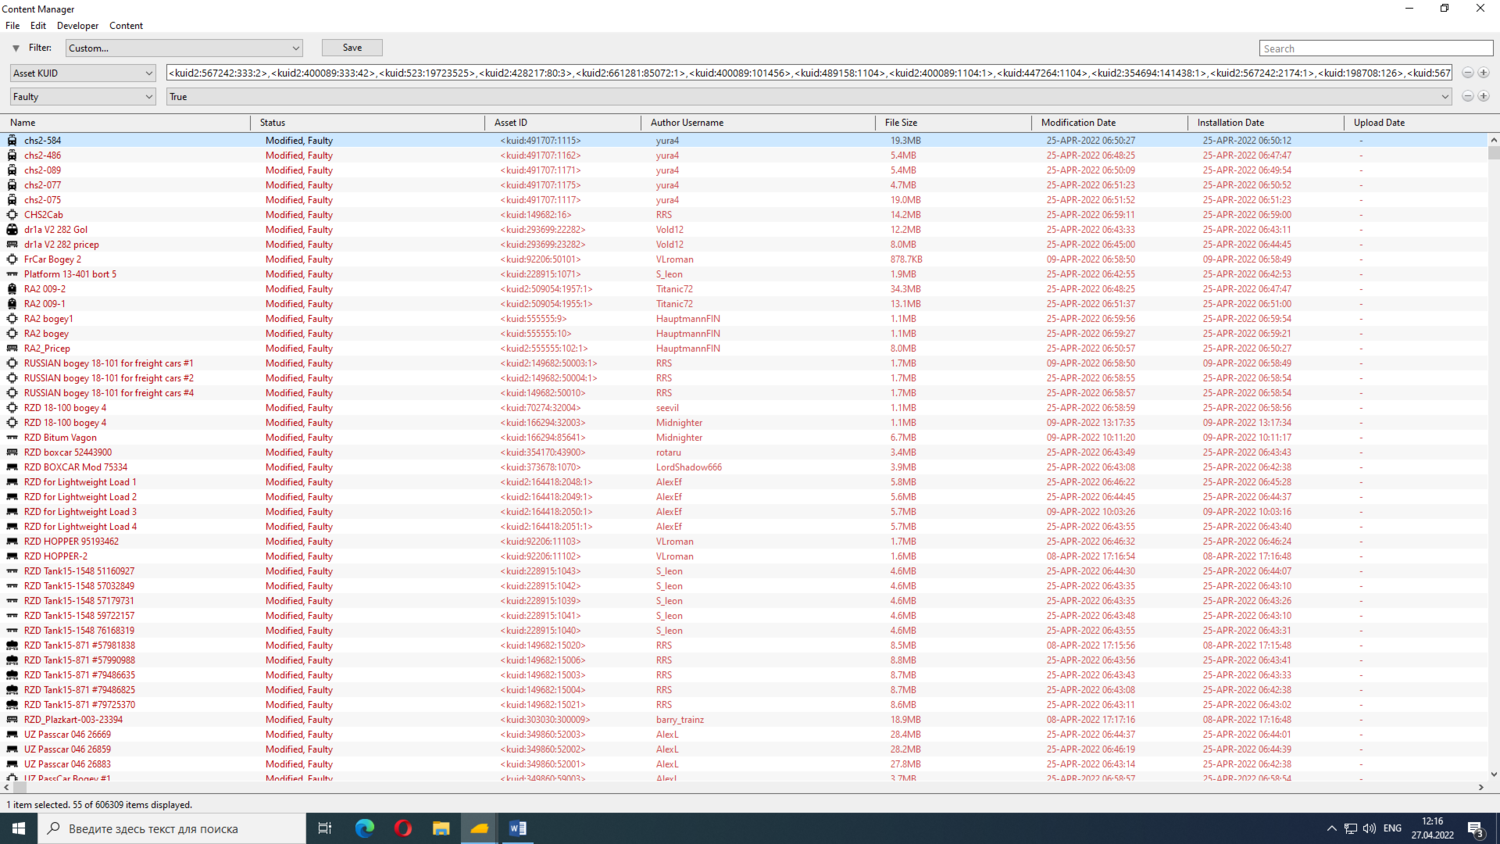The image size is (1500, 844).
Task: Open the volume control in the system tray
Action: point(1369,828)
